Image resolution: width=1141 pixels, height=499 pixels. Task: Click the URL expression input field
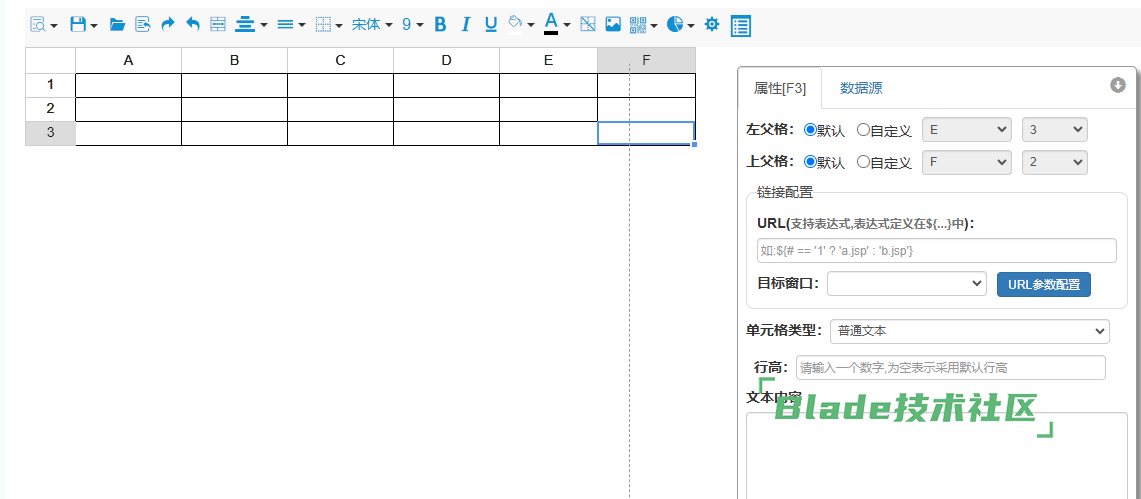click(936, 251)
